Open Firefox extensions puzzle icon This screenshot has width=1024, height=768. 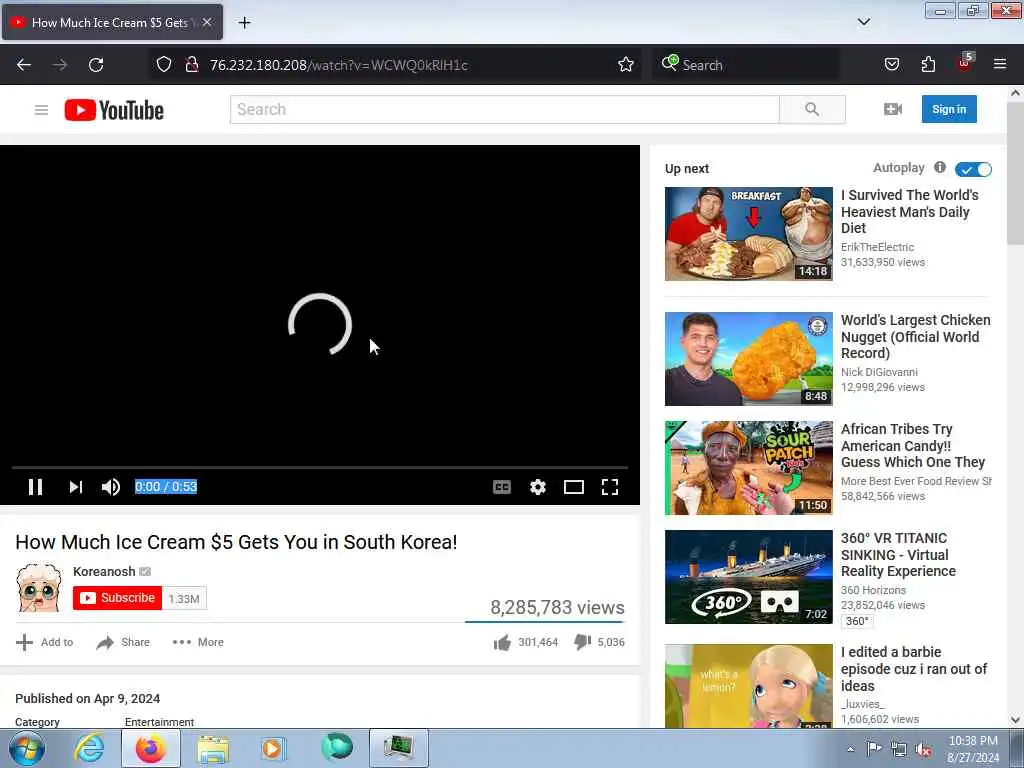point(928,64)
